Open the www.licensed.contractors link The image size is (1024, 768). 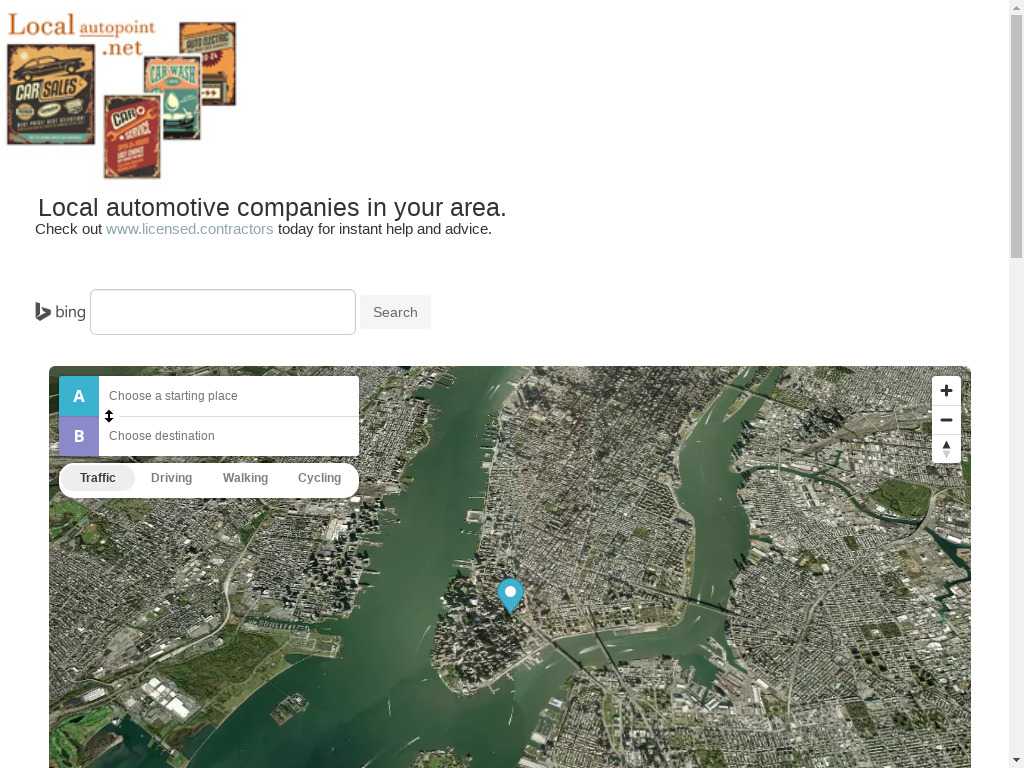click(x=189, y=229)
